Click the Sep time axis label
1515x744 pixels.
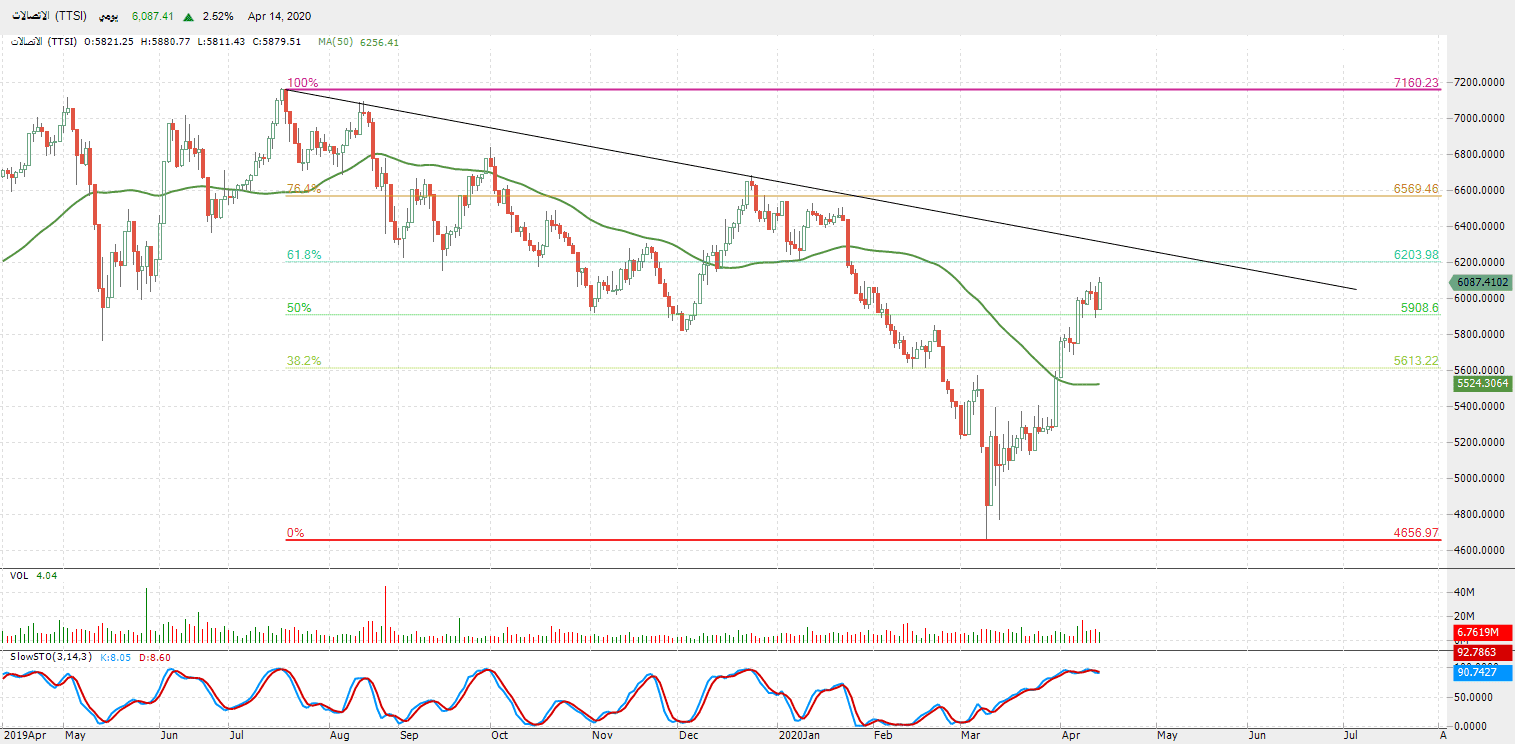408,735
